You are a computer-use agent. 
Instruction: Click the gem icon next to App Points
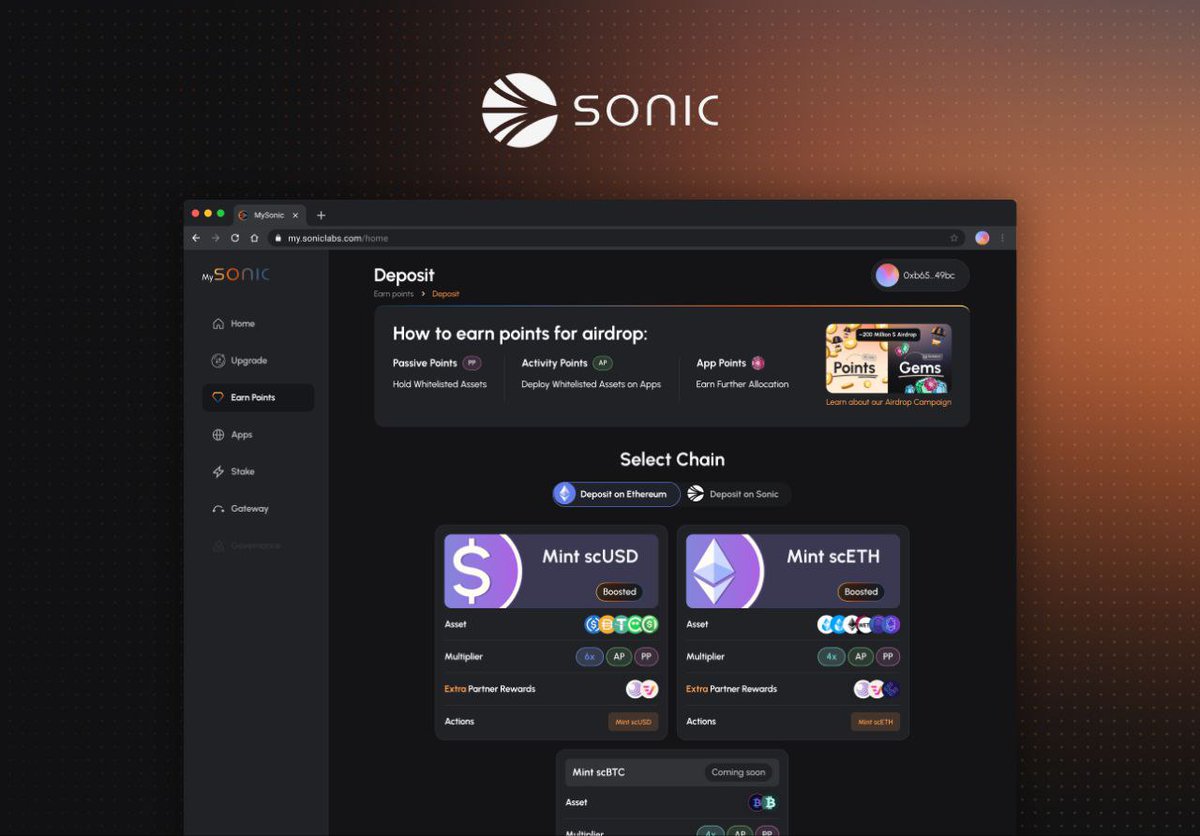point(758,363)
